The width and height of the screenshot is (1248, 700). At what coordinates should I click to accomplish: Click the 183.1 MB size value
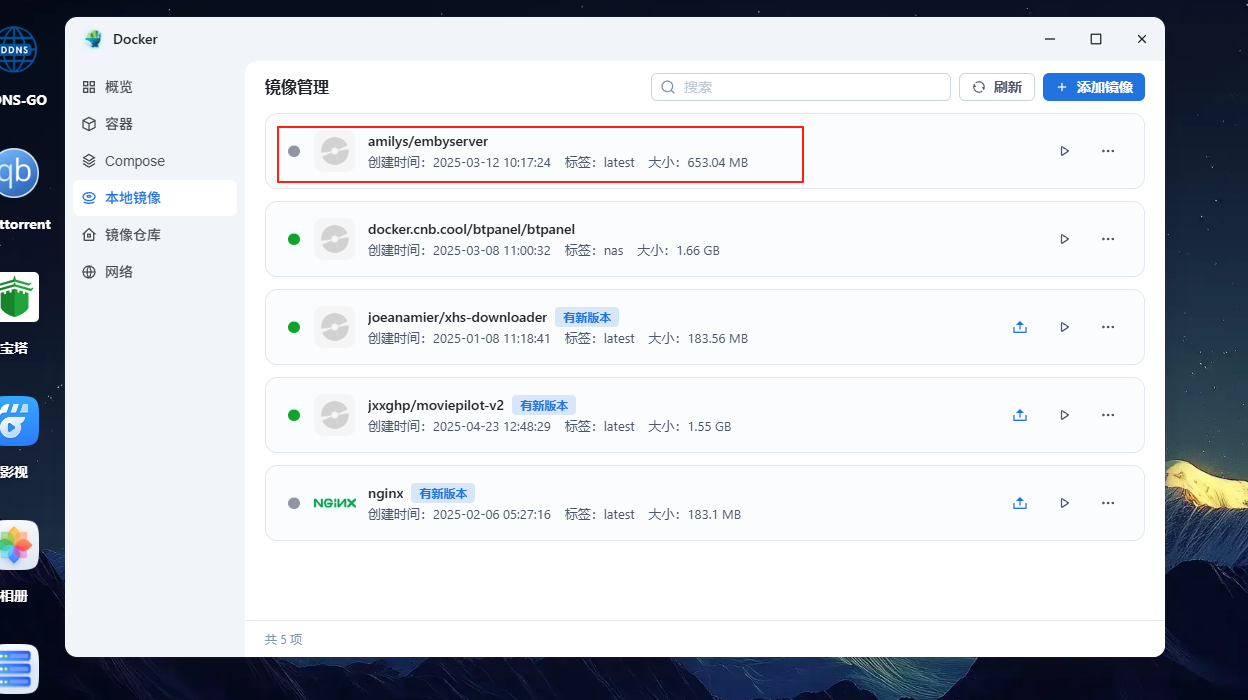pyautogui.click(x=714, y=514)
